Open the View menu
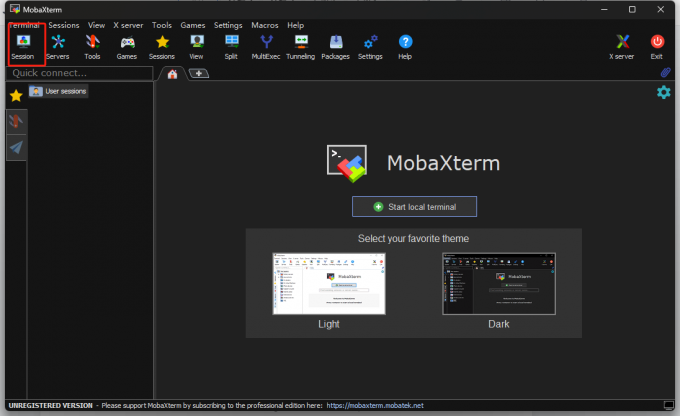The width and height of the screenshot is (680, 416). point(96,25)
